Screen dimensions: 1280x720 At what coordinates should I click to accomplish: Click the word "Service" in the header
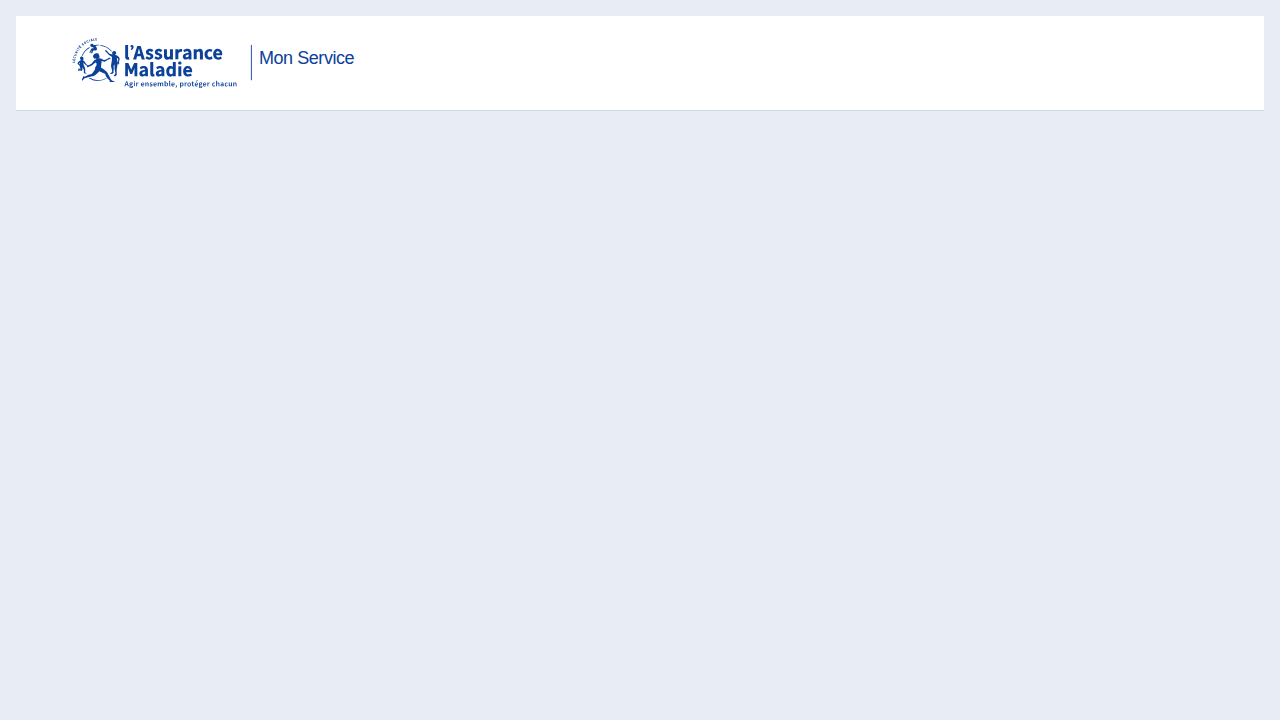point(326,58)
